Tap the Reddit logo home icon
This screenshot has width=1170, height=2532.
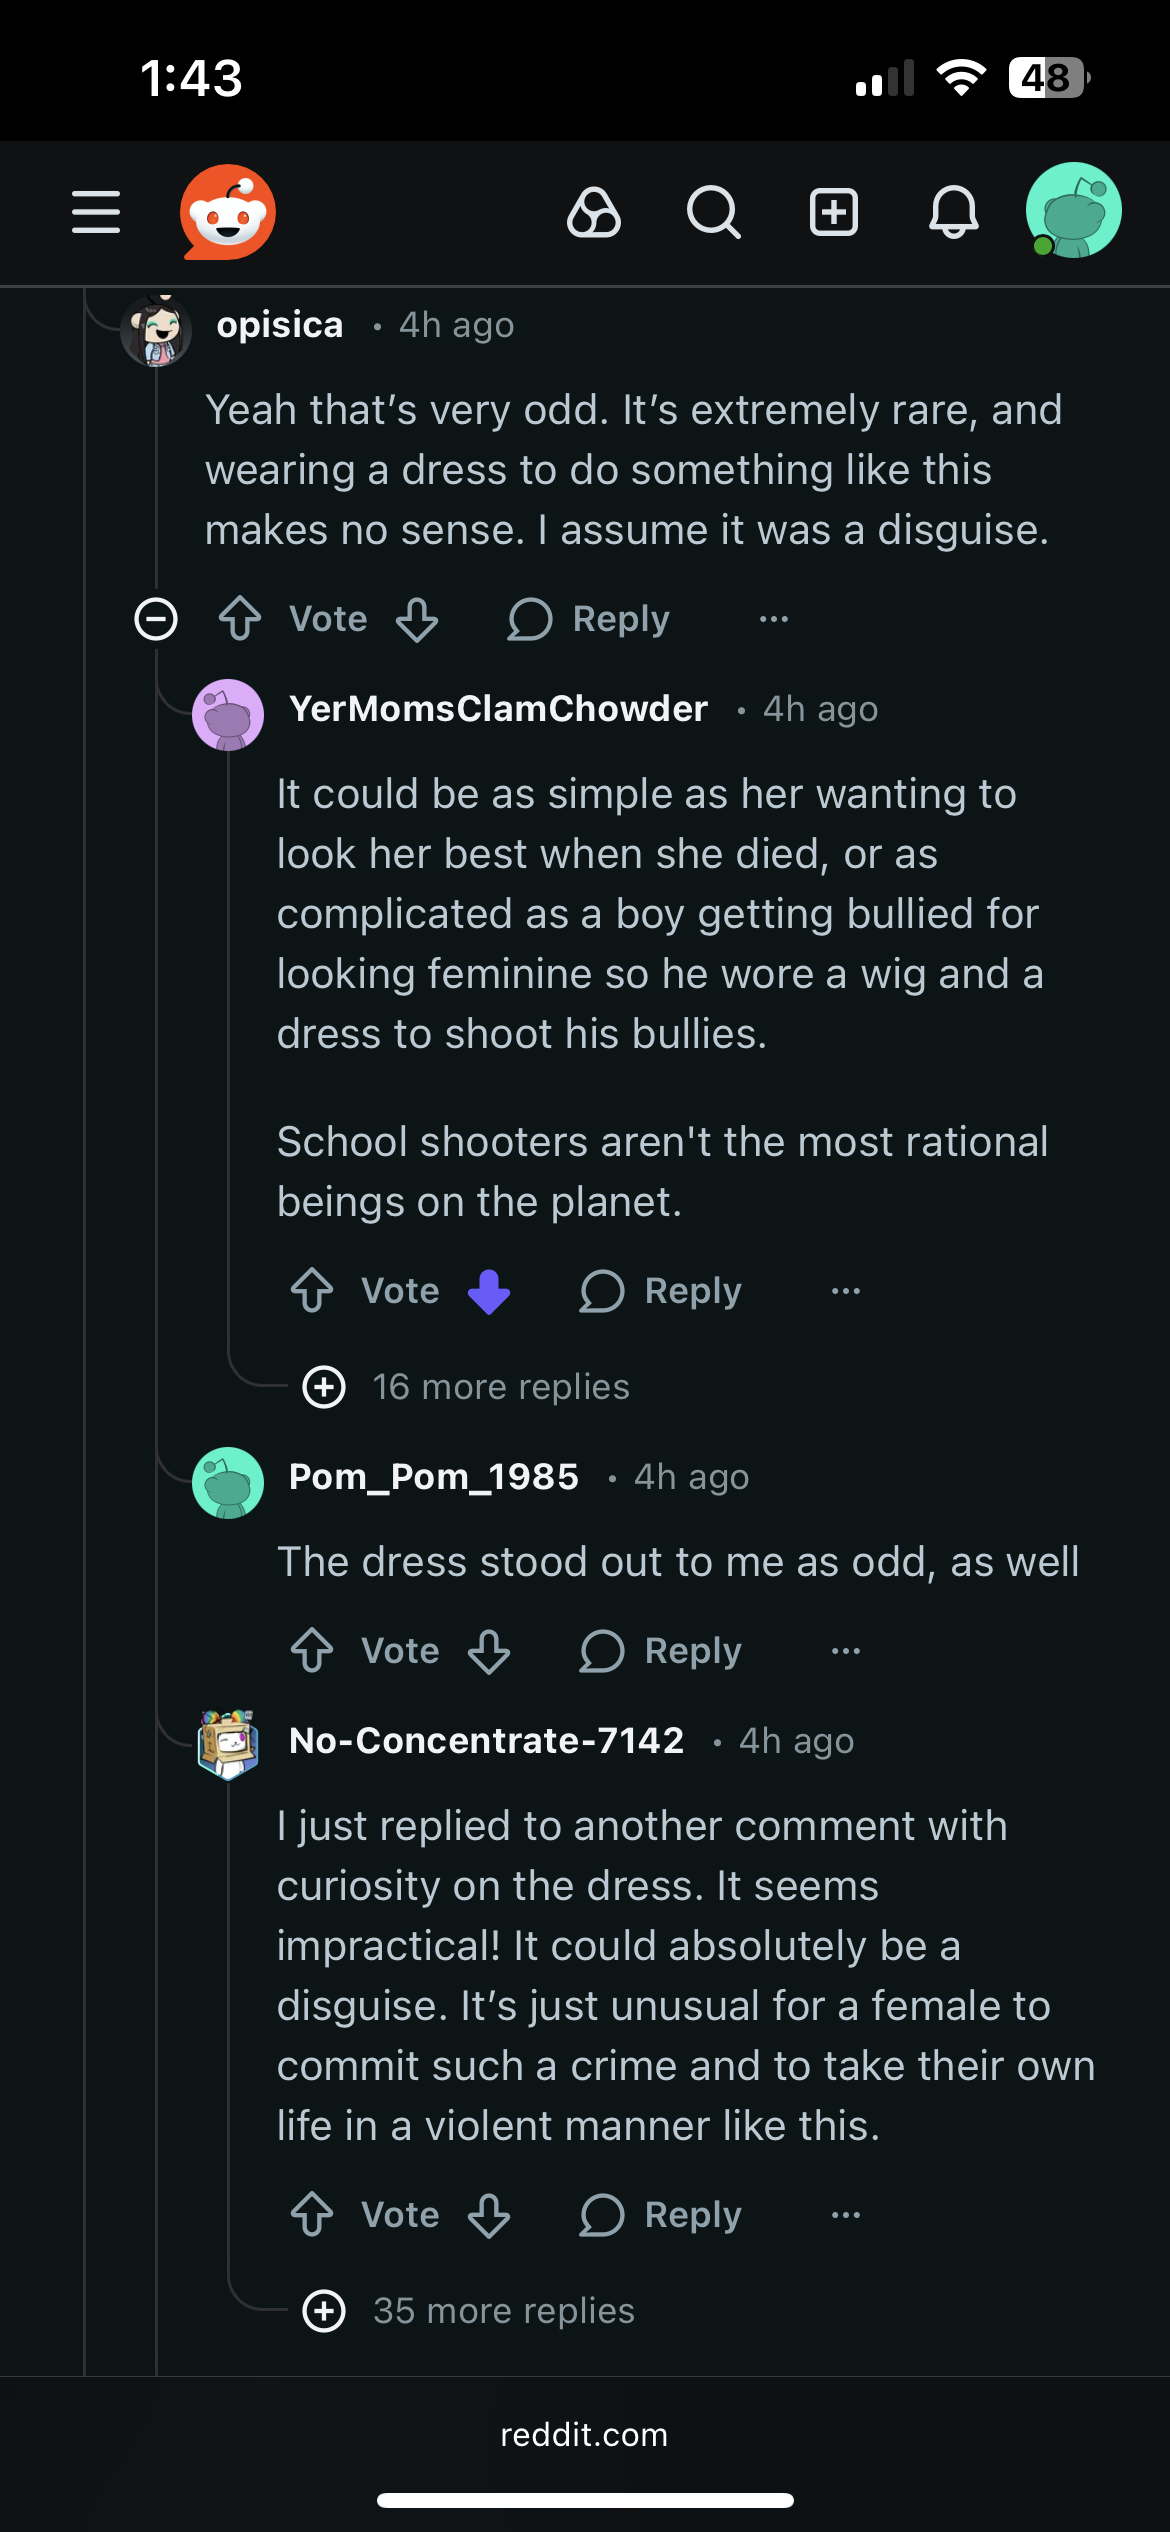pos(228,212)
